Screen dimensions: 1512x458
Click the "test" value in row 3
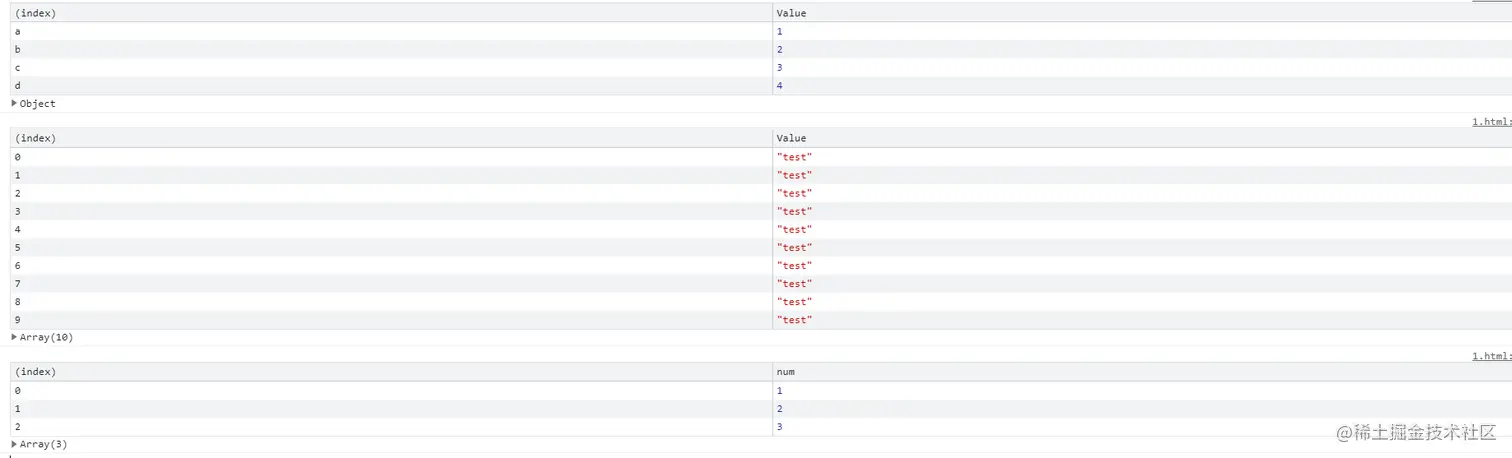pos(794,211)
